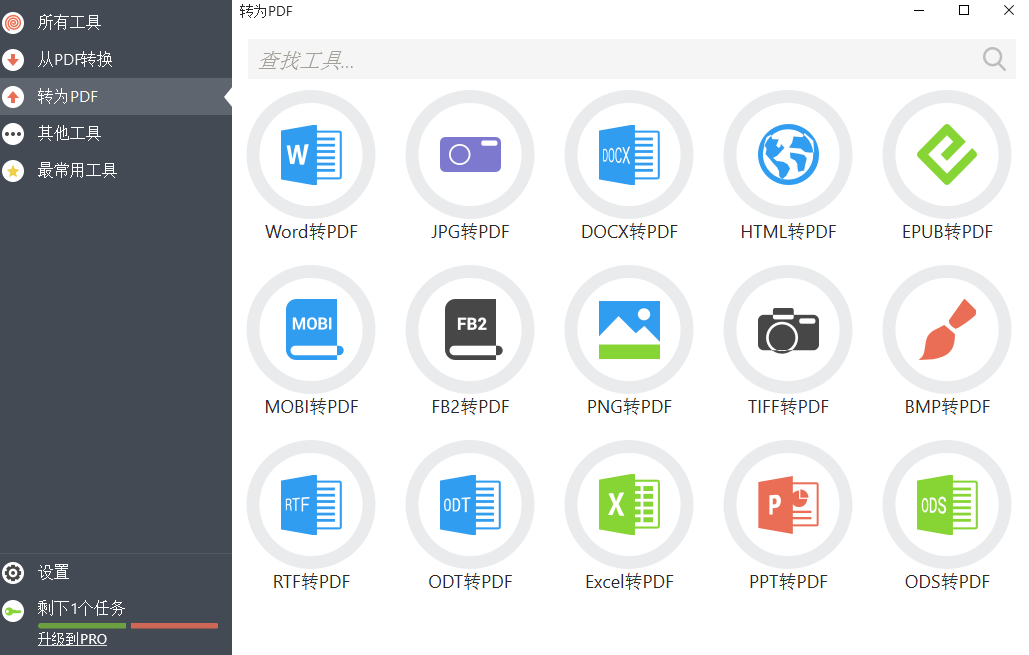Viewport: 1029px width, 655px height.
Task: Select the JPG转PDF converter
Action: [x=470, y=155]
